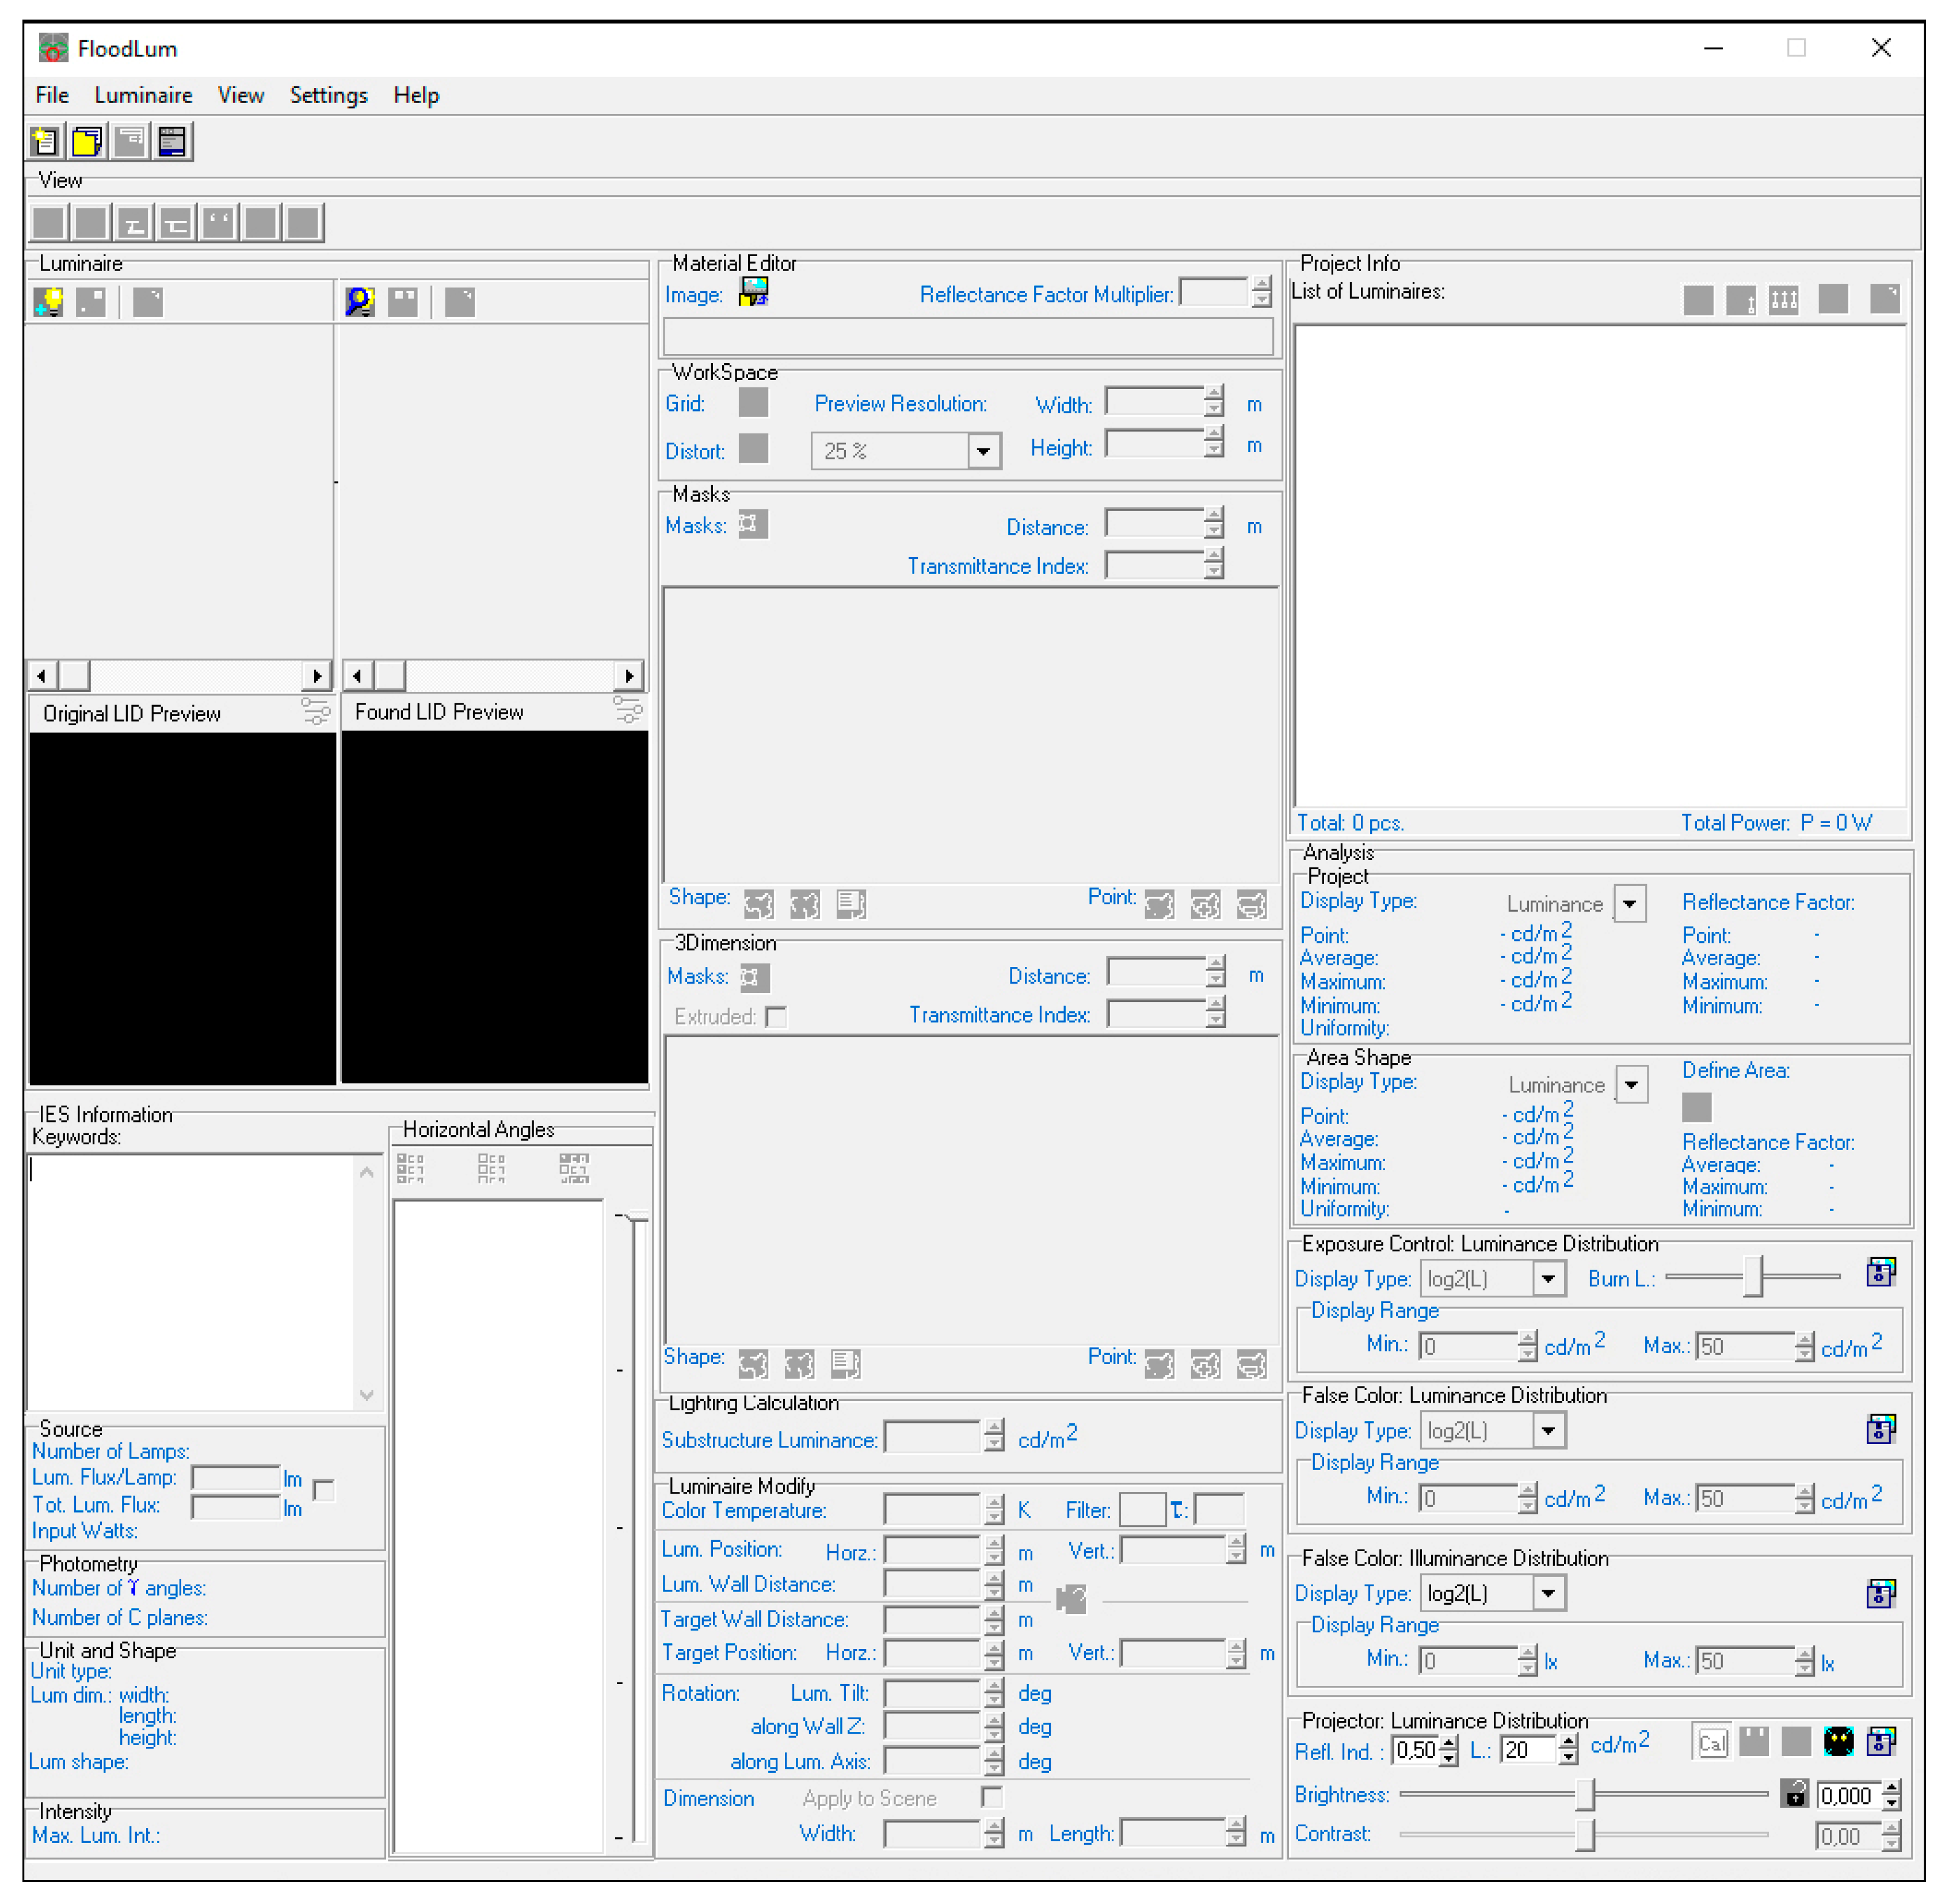Click save icon in Exposure Control panel
Image resolution: width=1949 pixels, height=1904 pixels.
tap(1880, 1272)
